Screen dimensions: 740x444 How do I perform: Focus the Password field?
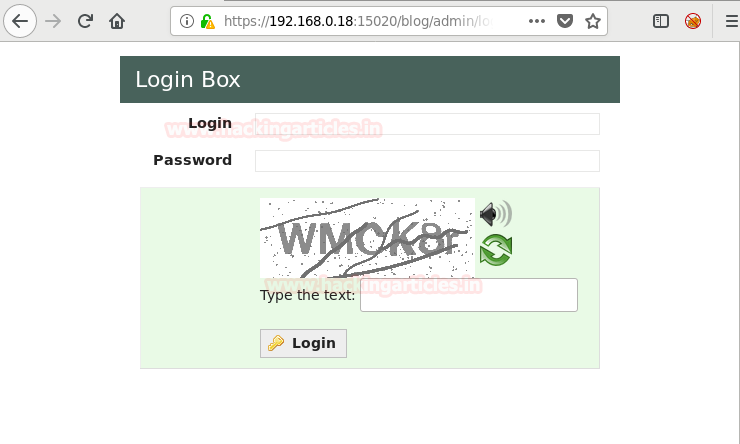tap(427, 161)
